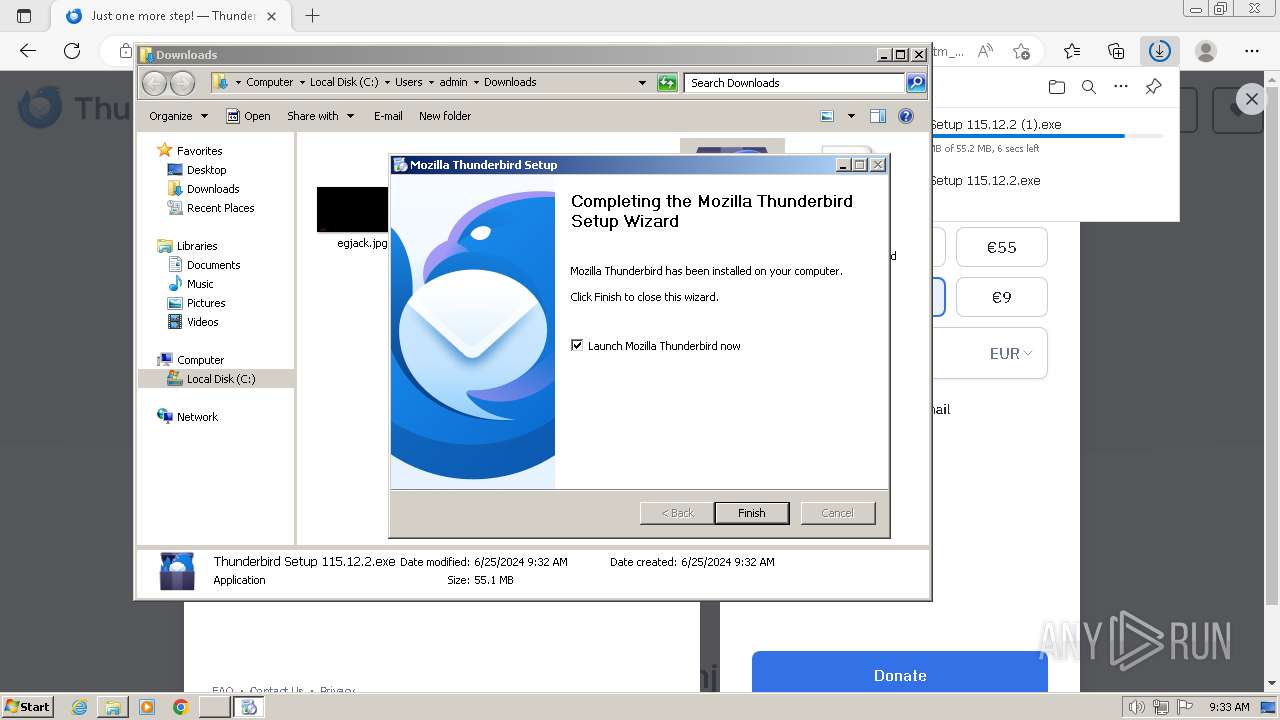Launch Internet Explorer from taskbar
The height and width of the screenshot is (720, 1280).
79,707
